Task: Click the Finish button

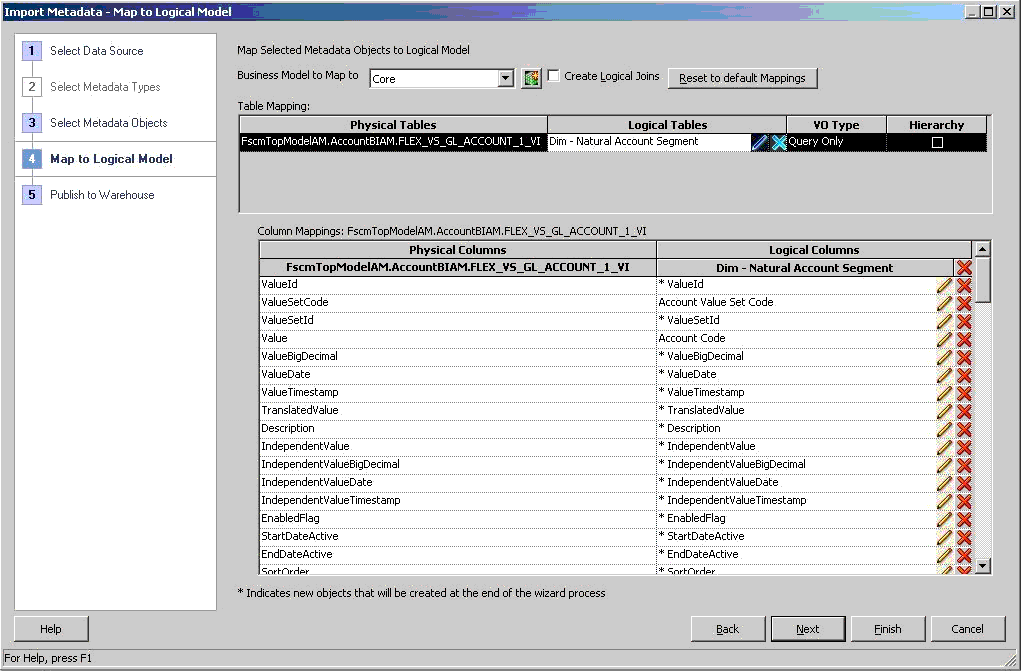Action: tap(888, 629)
